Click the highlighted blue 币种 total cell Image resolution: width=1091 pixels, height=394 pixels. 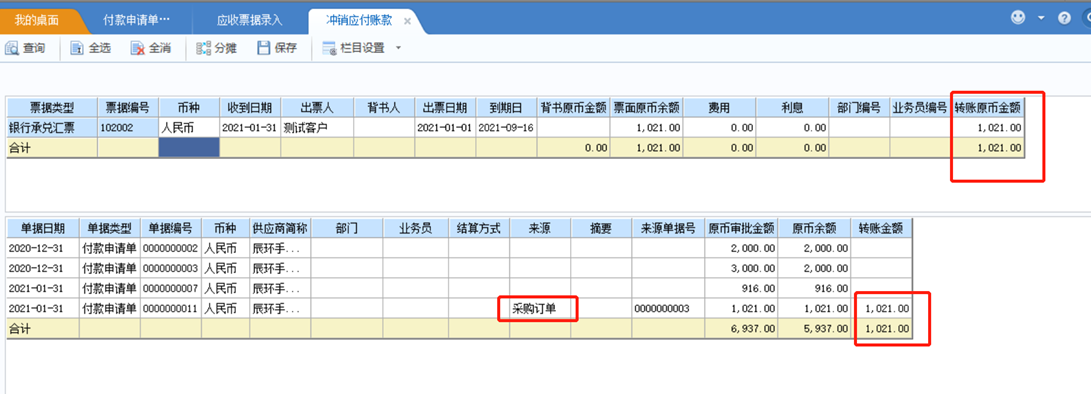189,148
